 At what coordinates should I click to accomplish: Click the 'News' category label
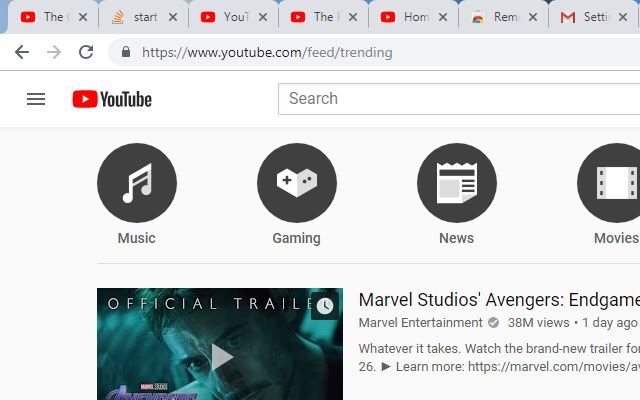[x=457, y=238]
